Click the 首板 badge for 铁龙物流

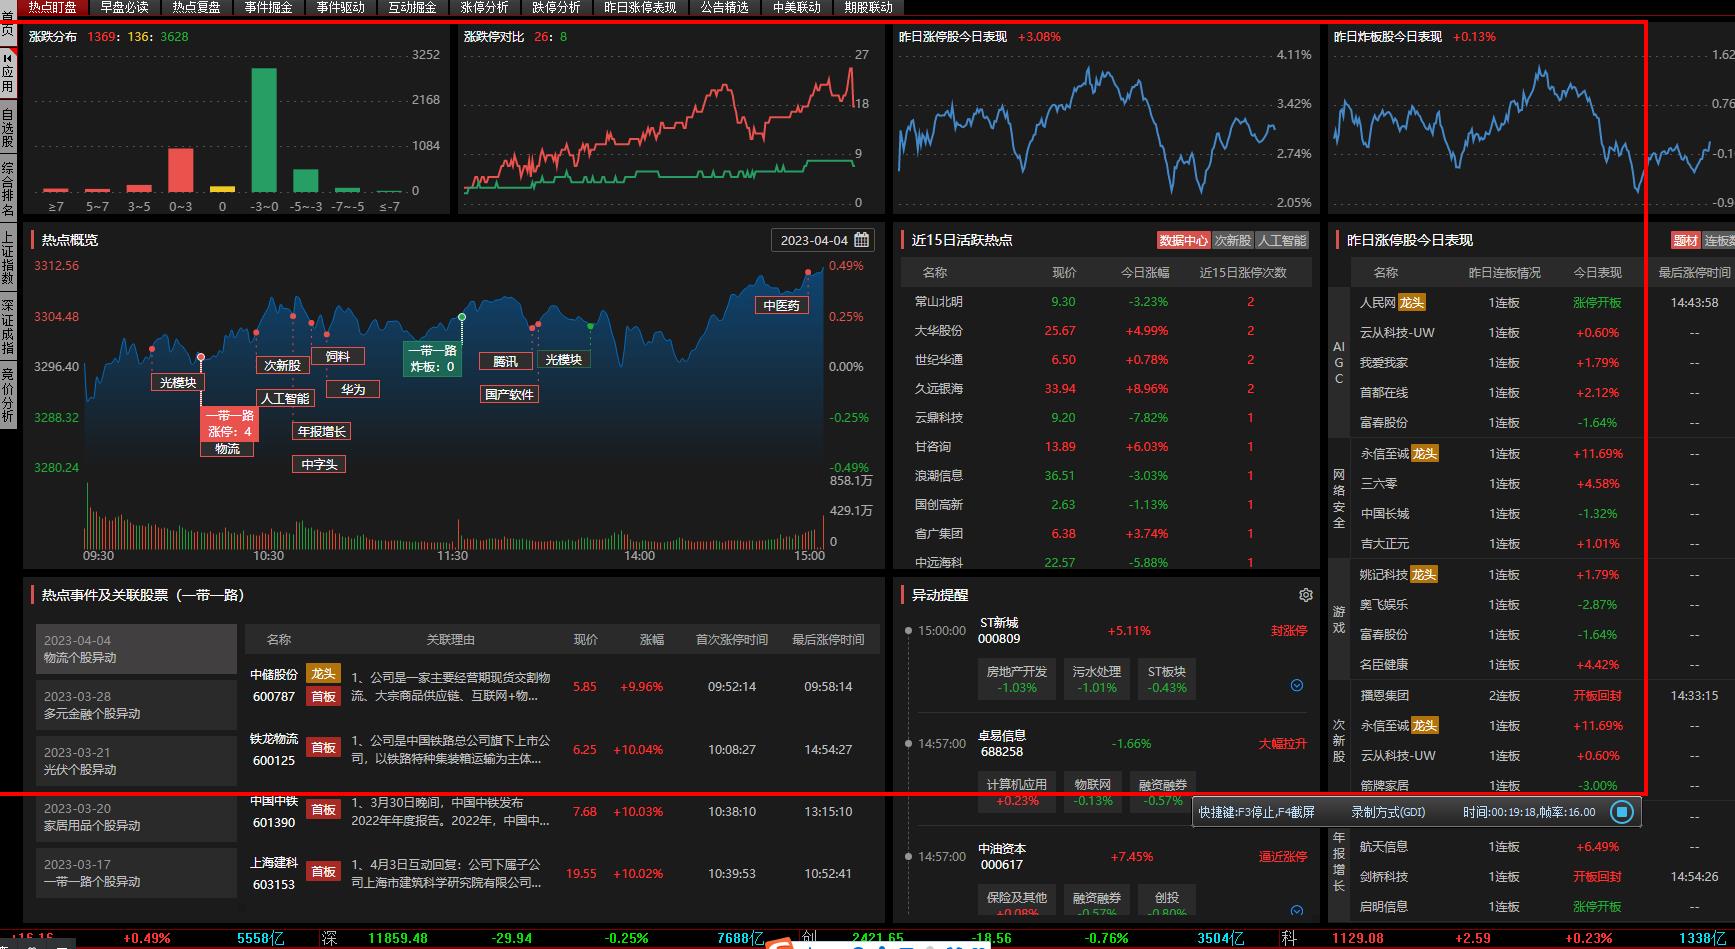(x=323, y=748)
